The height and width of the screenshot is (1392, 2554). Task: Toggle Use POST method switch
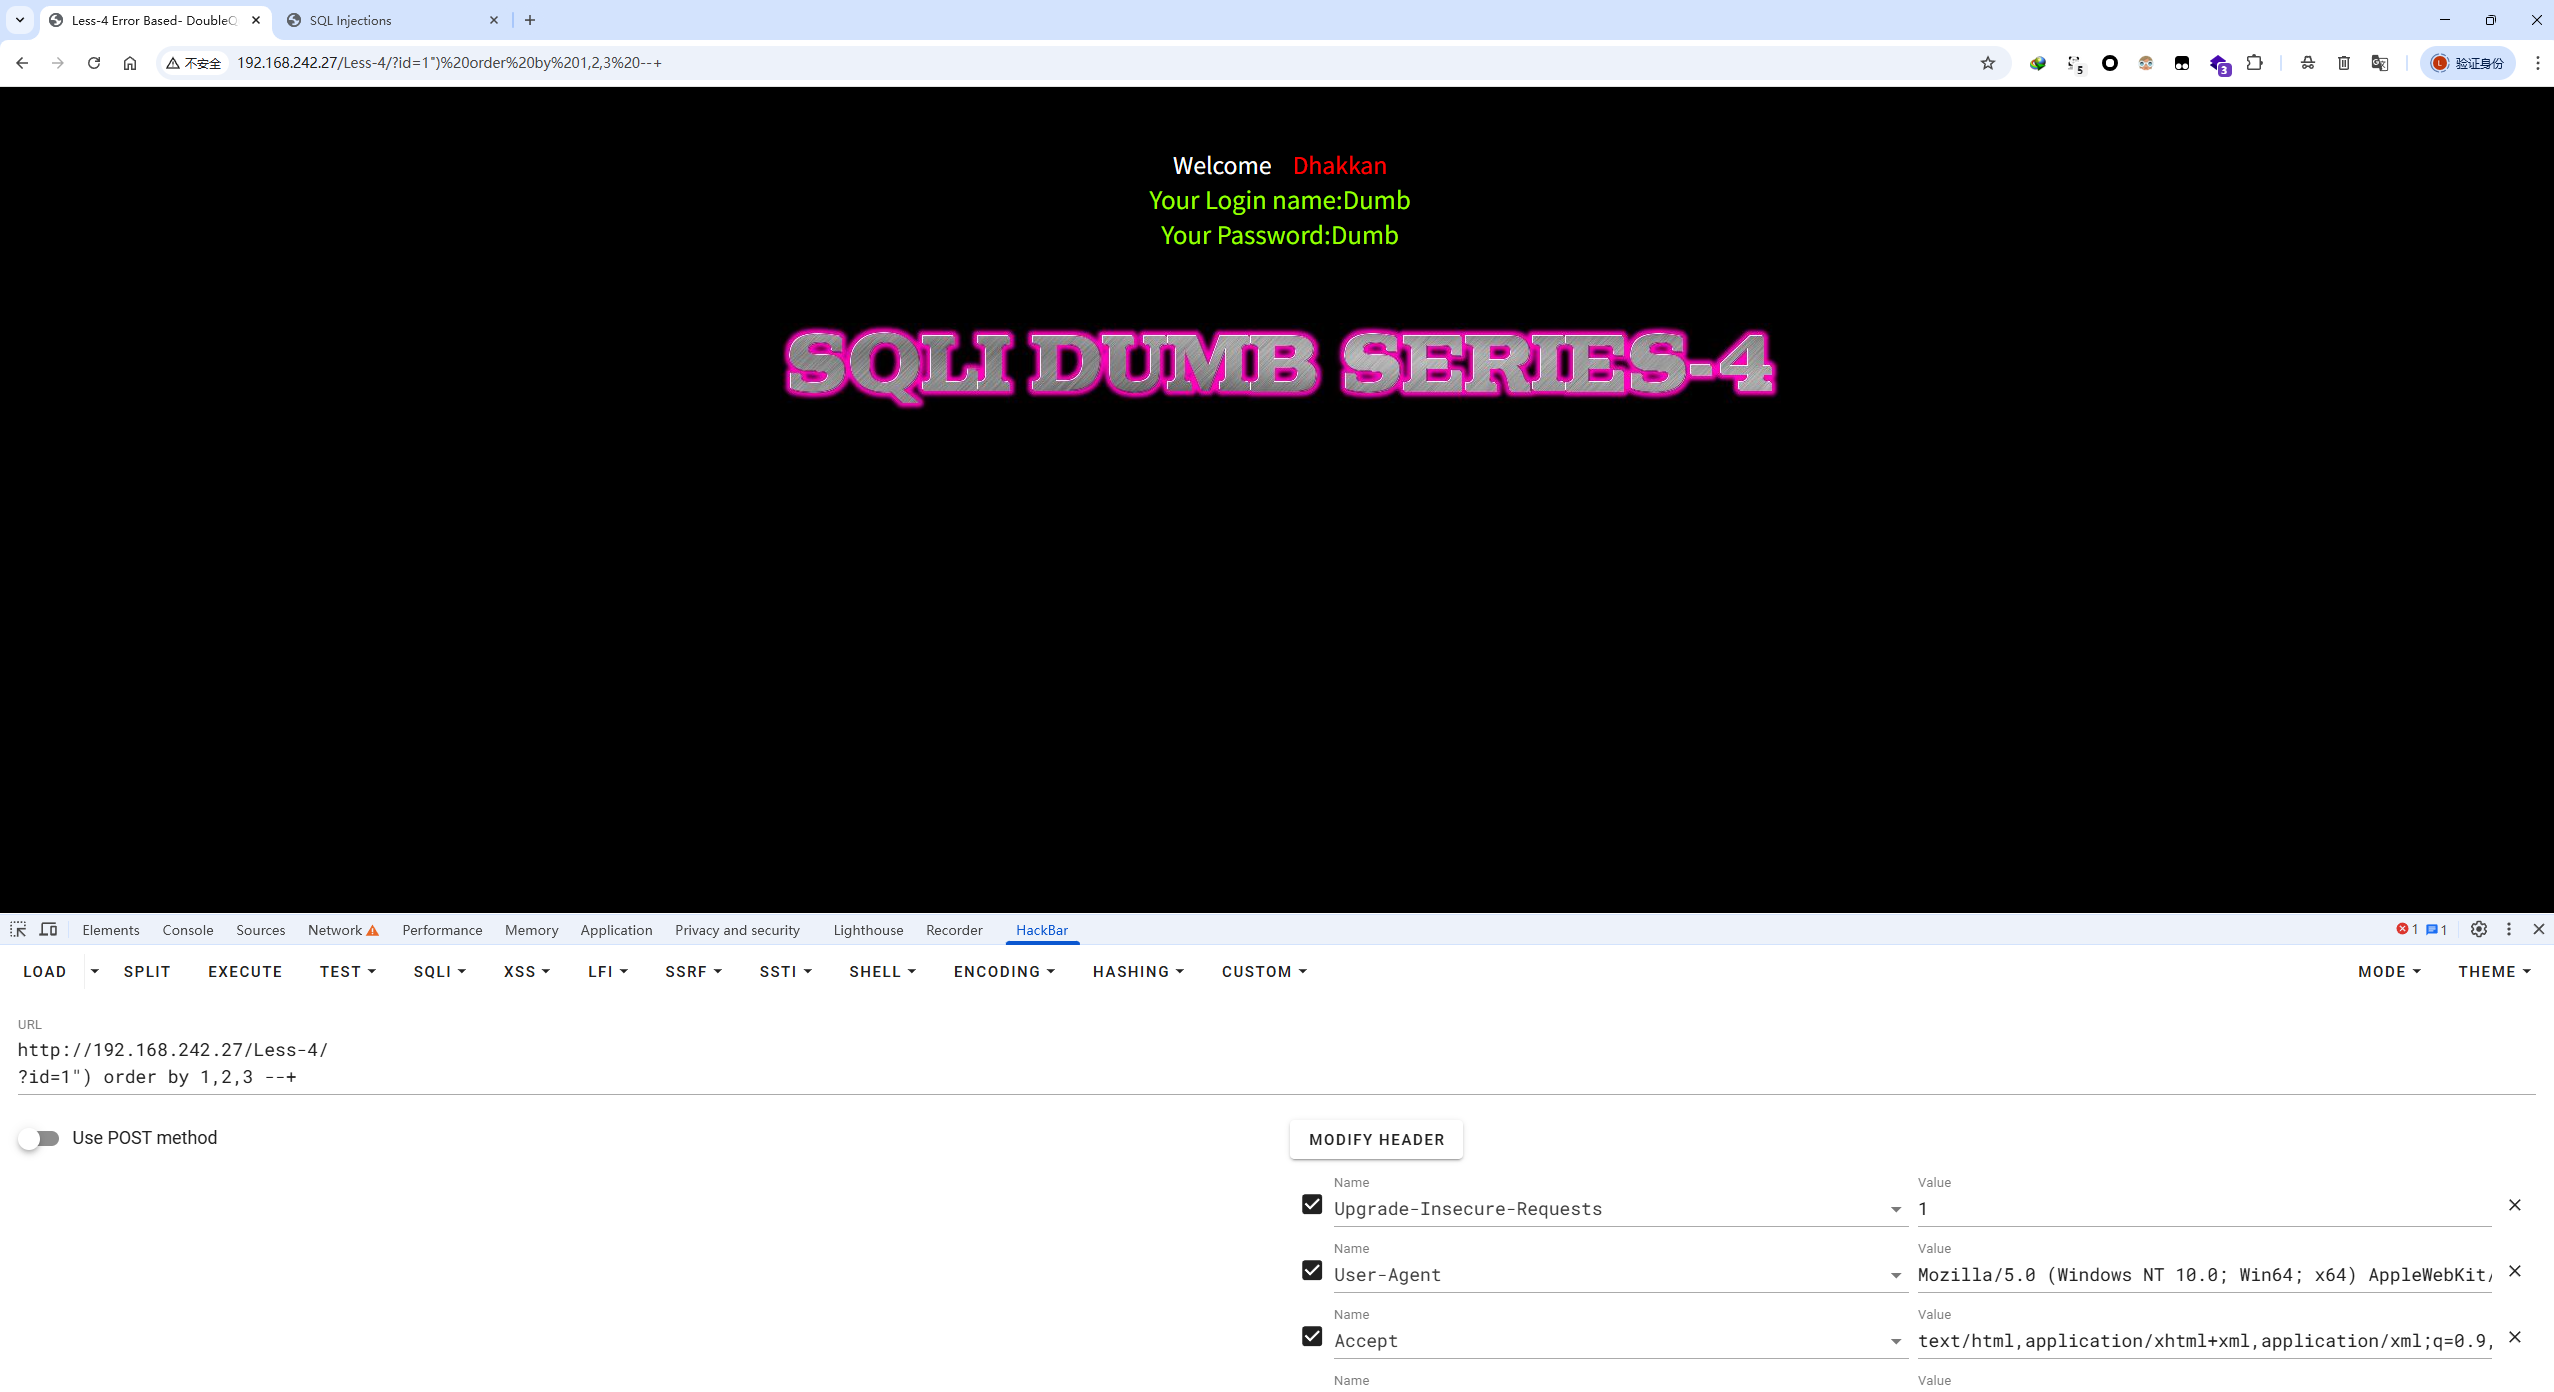coord(39,1138)
